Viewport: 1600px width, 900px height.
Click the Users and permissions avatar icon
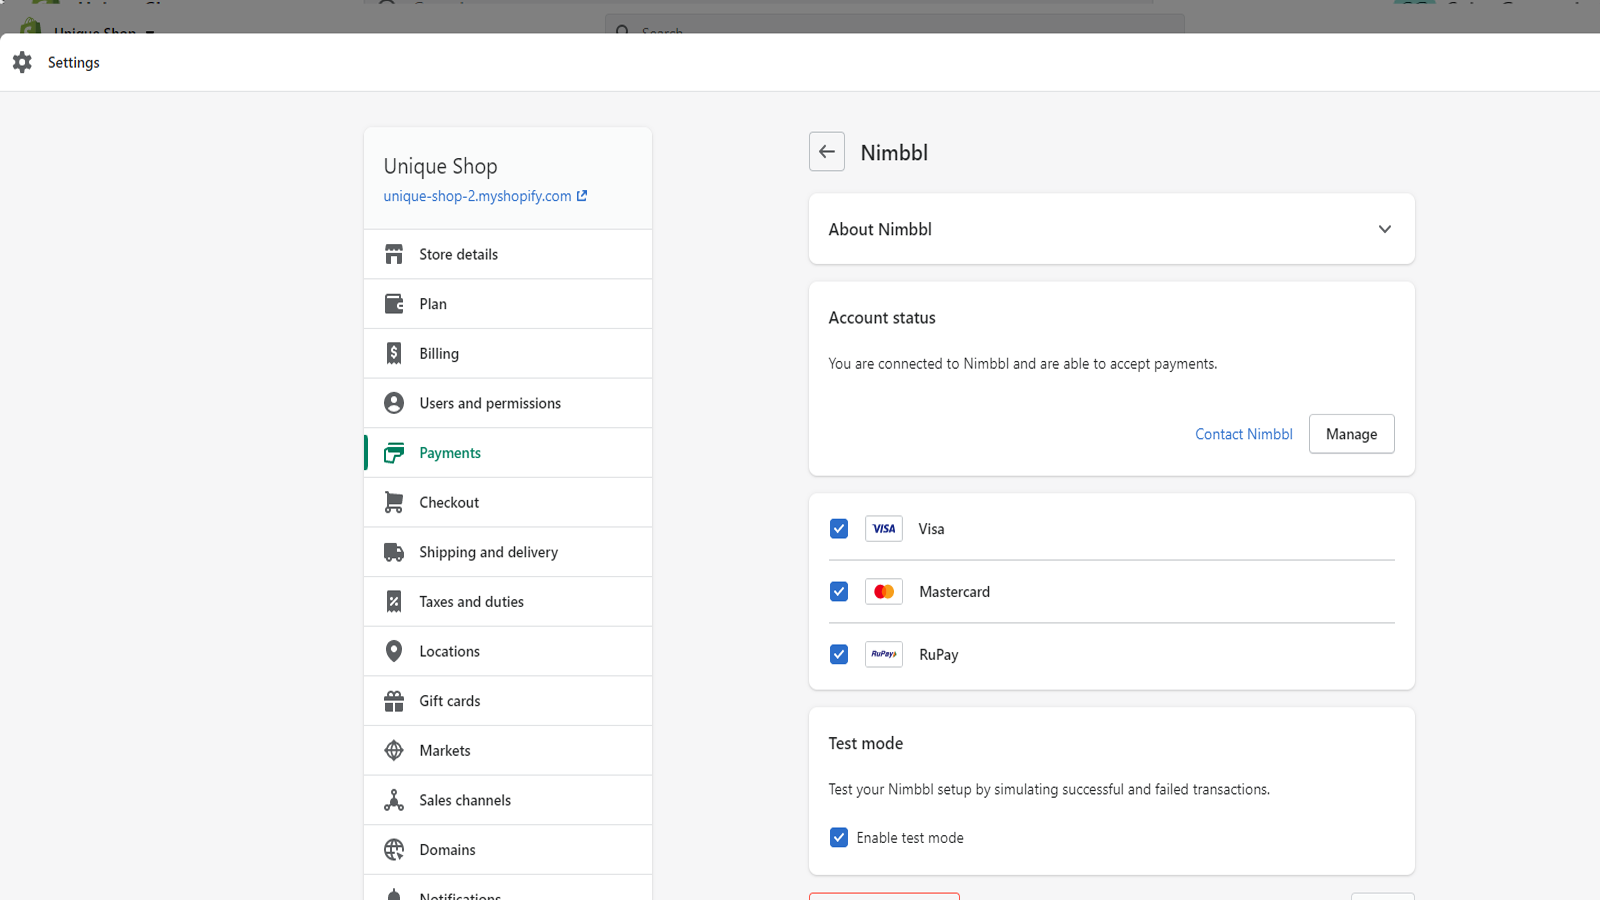(394, 403)
